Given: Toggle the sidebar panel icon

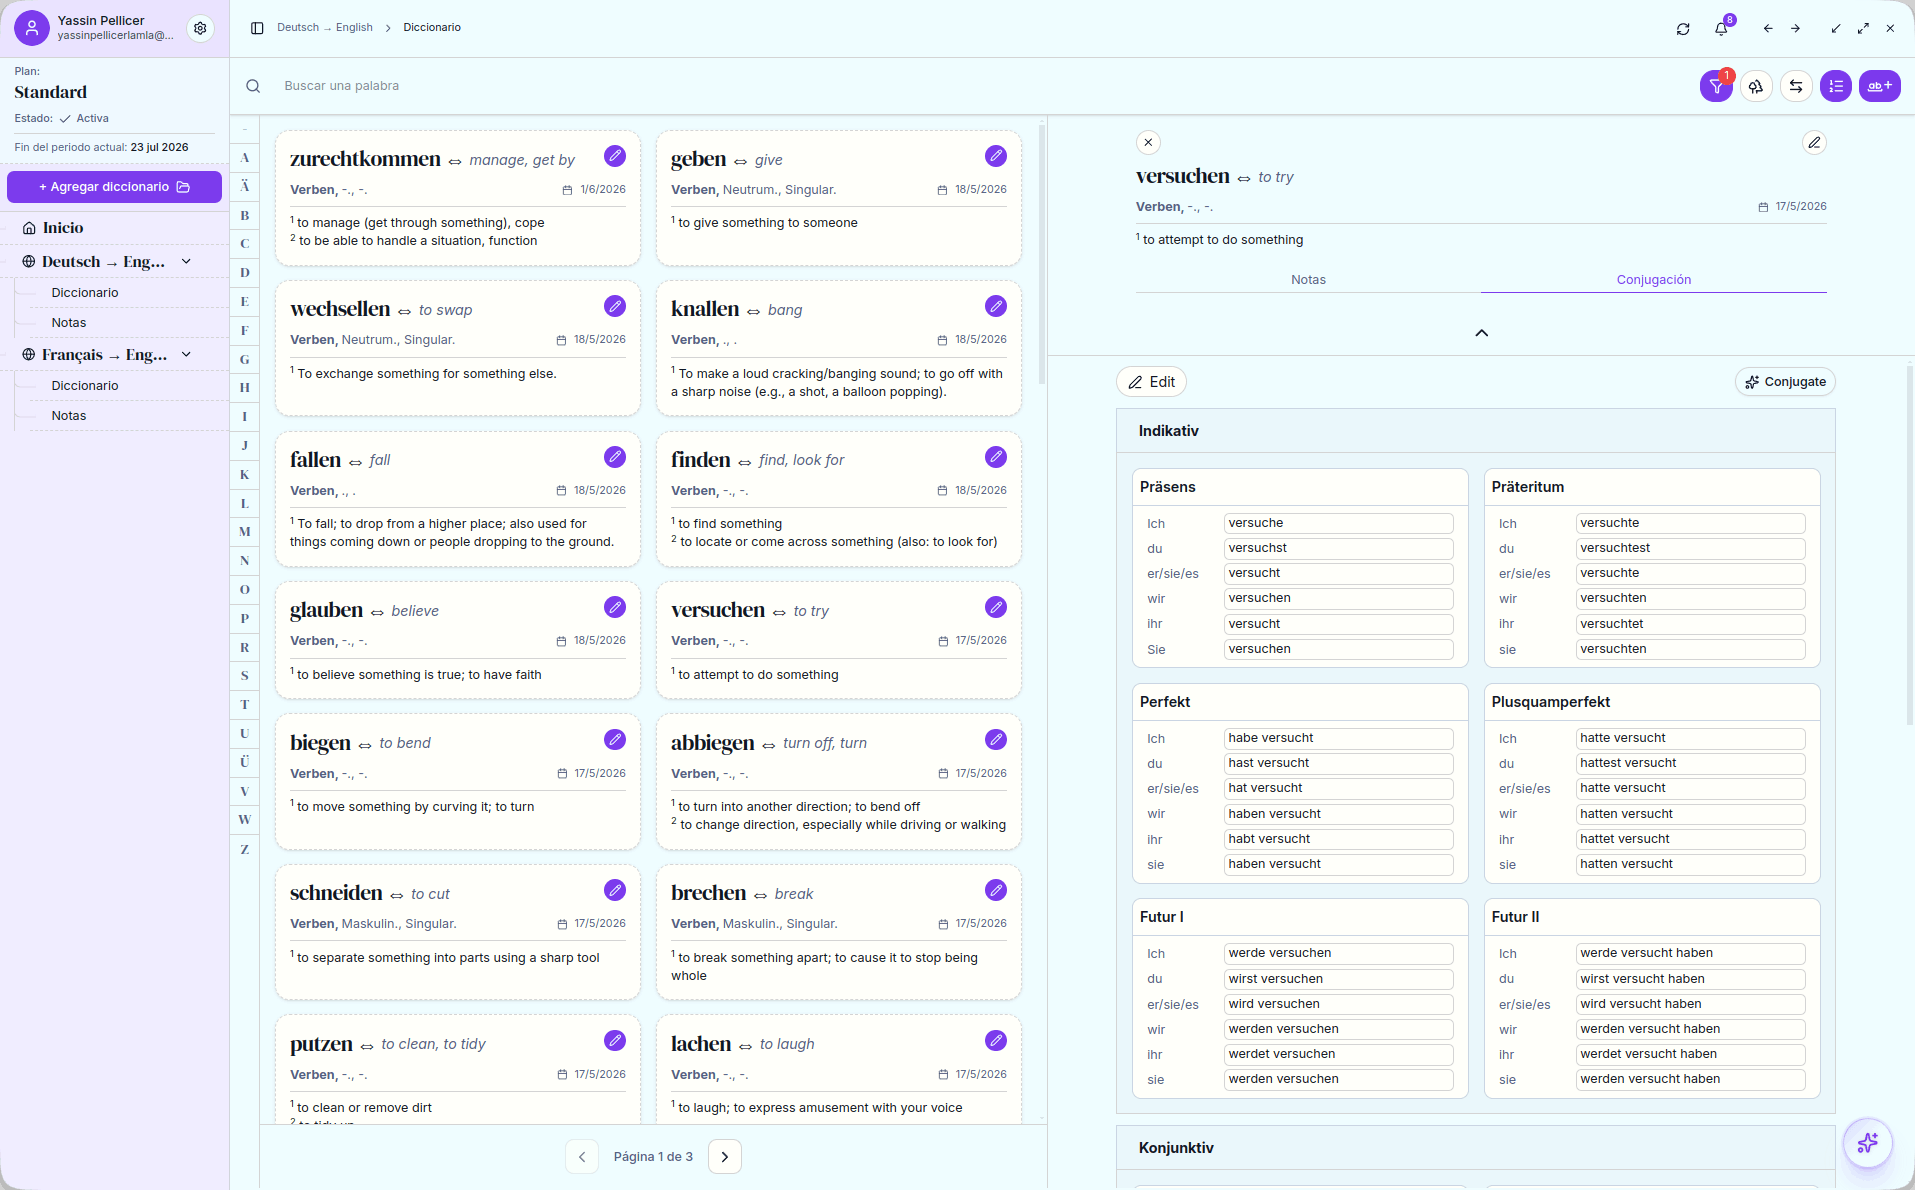Looking at the screenshot, I should 257,28.
